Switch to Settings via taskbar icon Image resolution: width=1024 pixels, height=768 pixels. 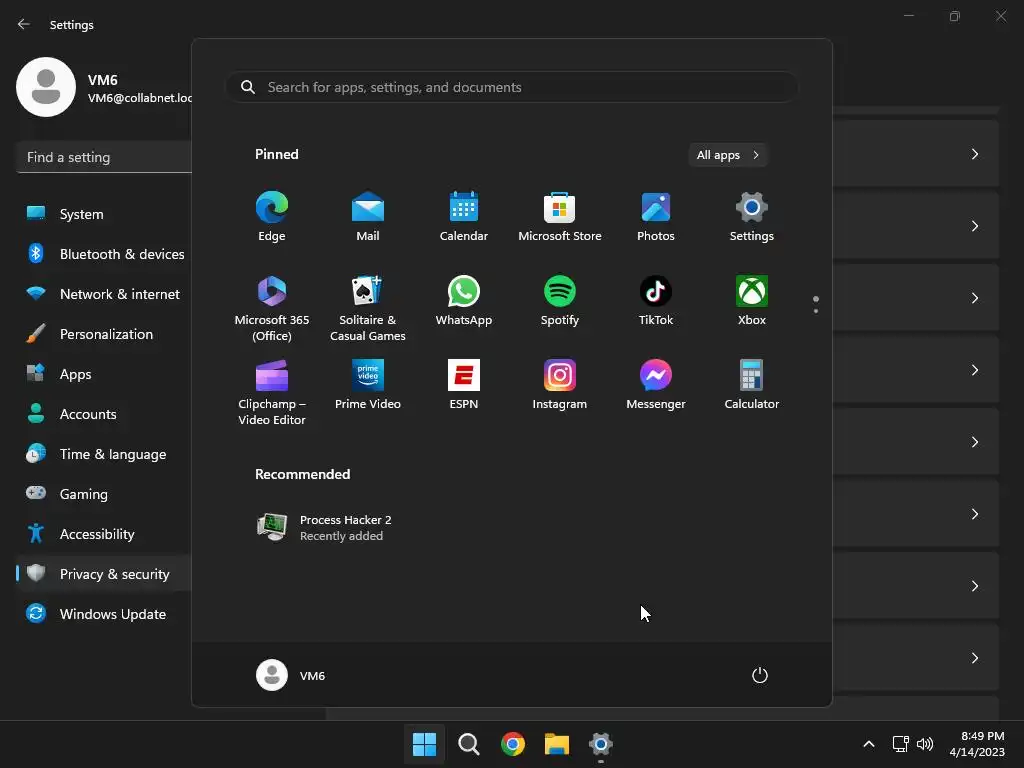(601, 744)
